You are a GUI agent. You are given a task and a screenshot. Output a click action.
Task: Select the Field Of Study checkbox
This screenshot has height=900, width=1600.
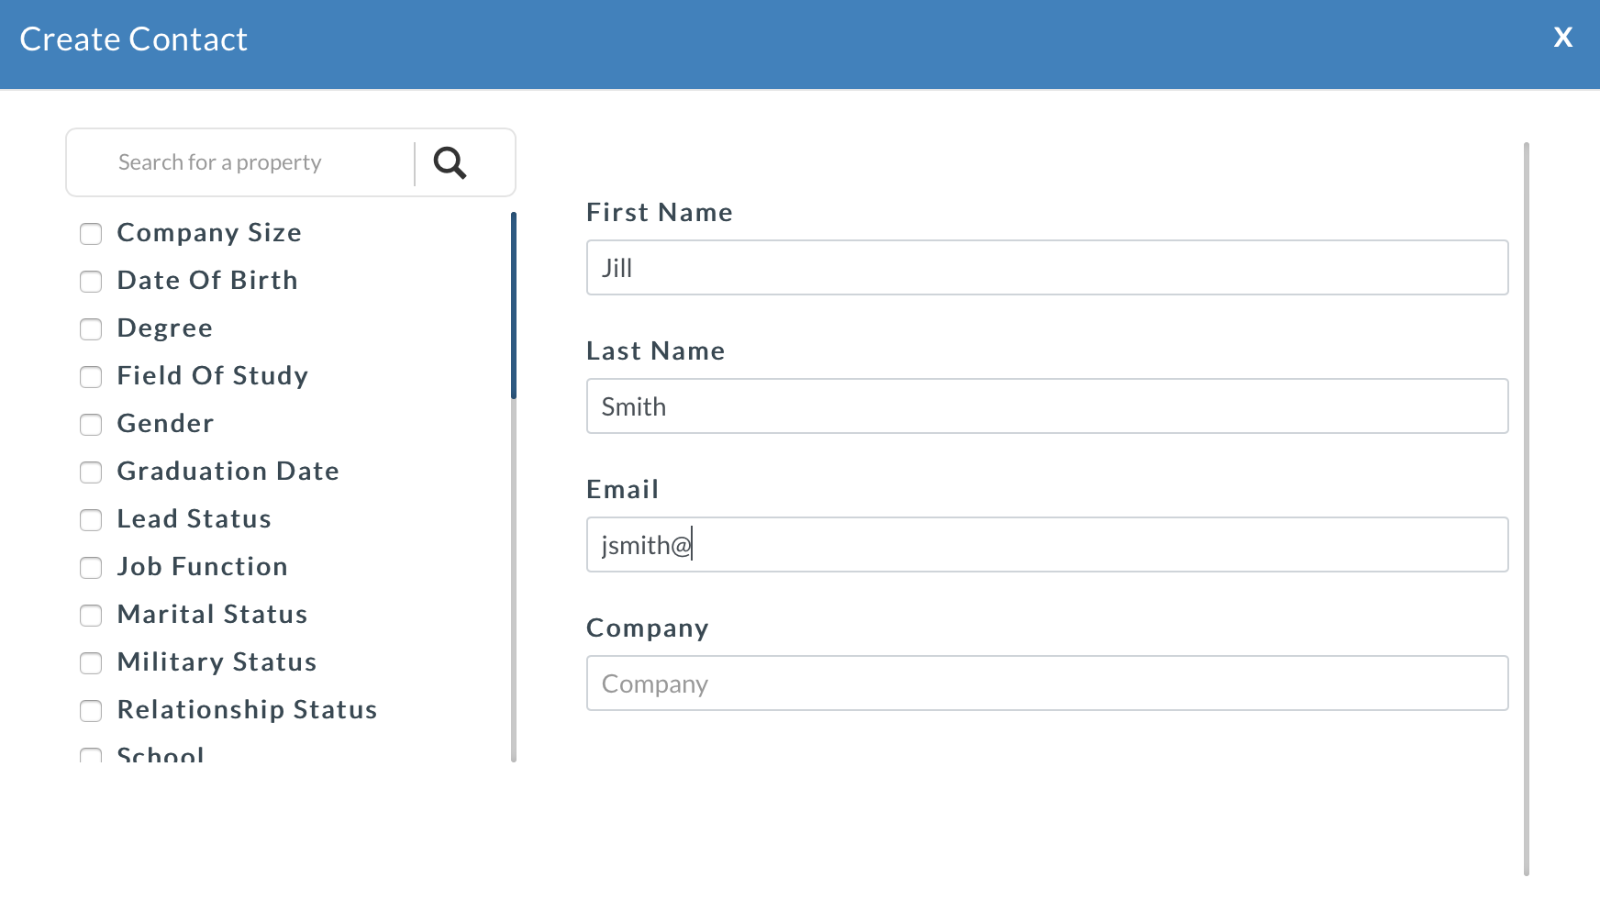(91, 377)
